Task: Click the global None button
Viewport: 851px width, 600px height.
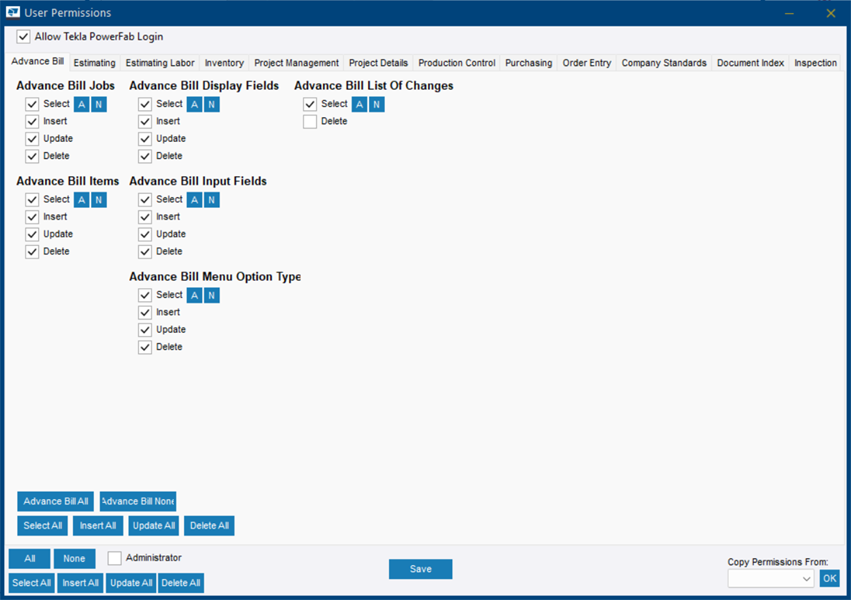Action: pyautogui.click(x=74, y=559)
